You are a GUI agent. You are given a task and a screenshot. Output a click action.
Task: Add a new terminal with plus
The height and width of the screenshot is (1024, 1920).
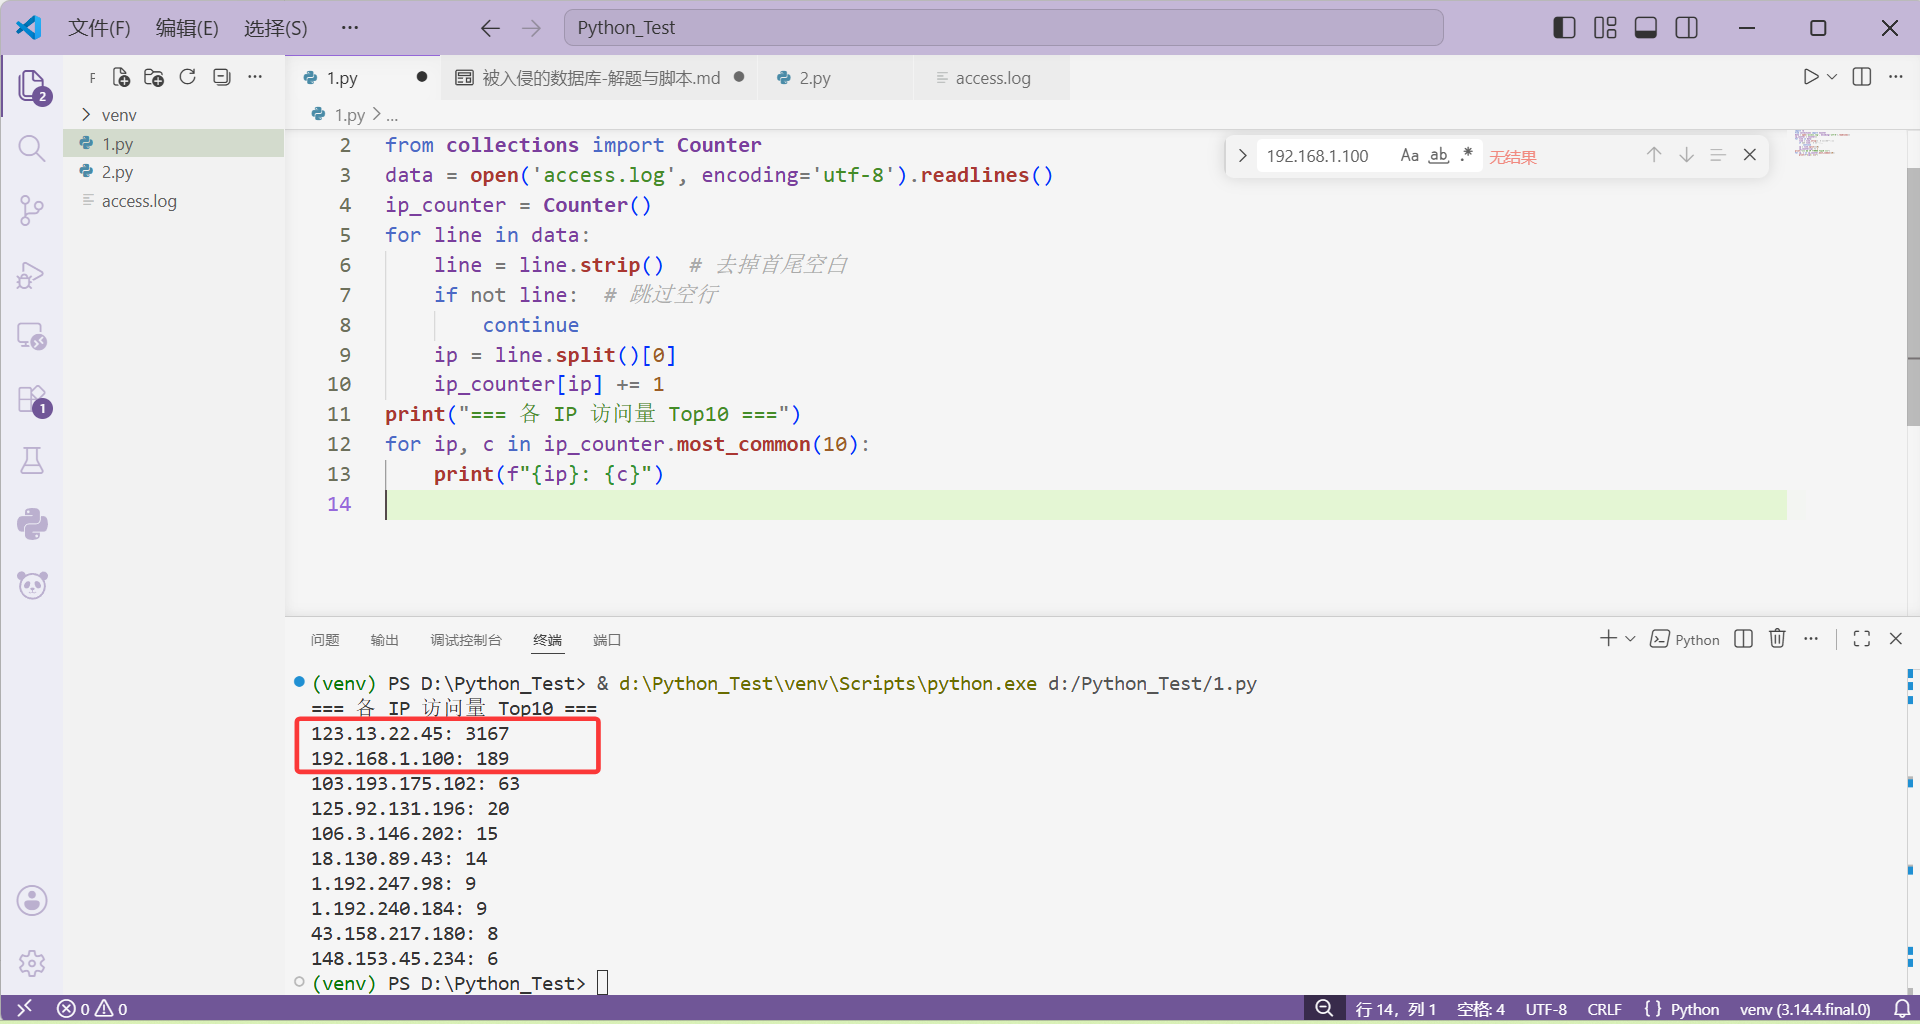tap(1608, 639)
